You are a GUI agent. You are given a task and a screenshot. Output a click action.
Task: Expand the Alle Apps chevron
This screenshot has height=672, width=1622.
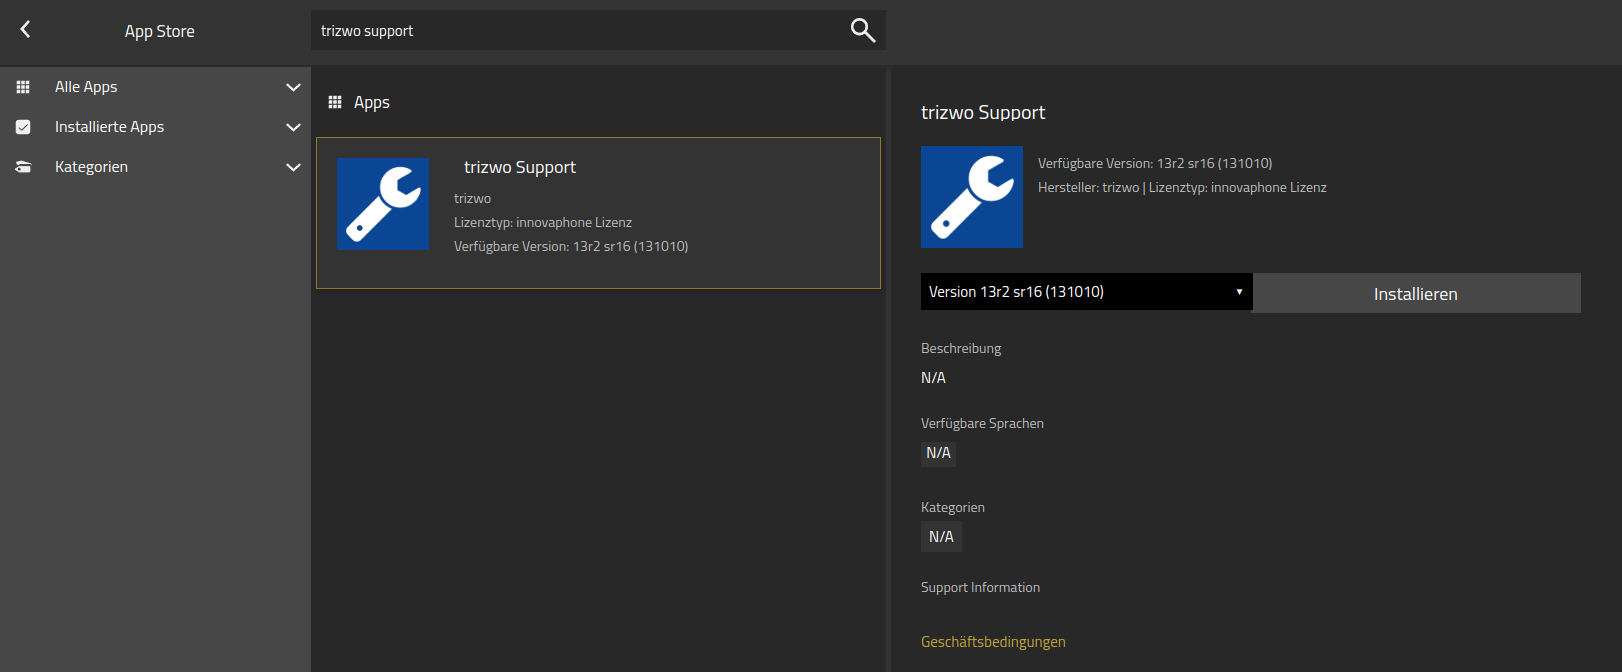pos(293,87)
